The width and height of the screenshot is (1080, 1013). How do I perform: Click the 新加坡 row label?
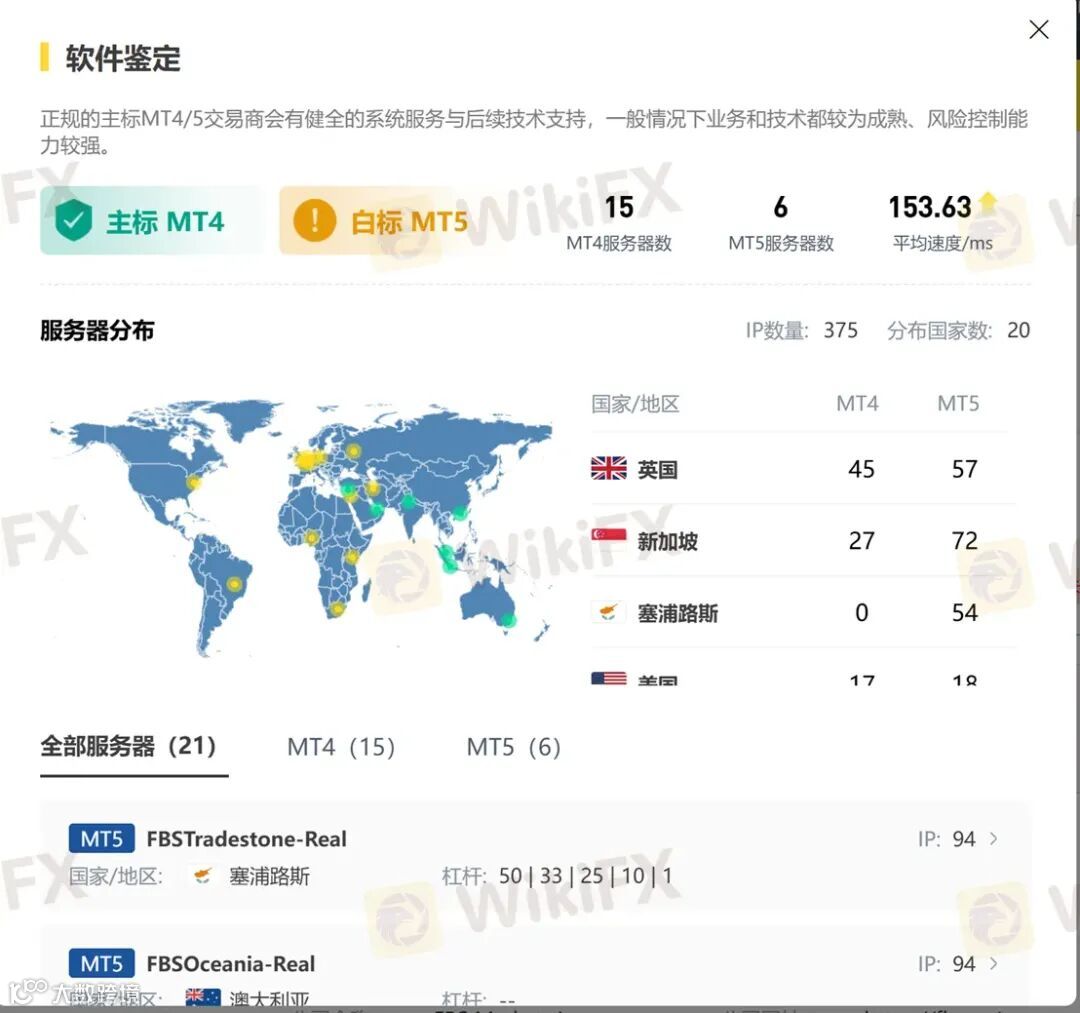(667, 541)
